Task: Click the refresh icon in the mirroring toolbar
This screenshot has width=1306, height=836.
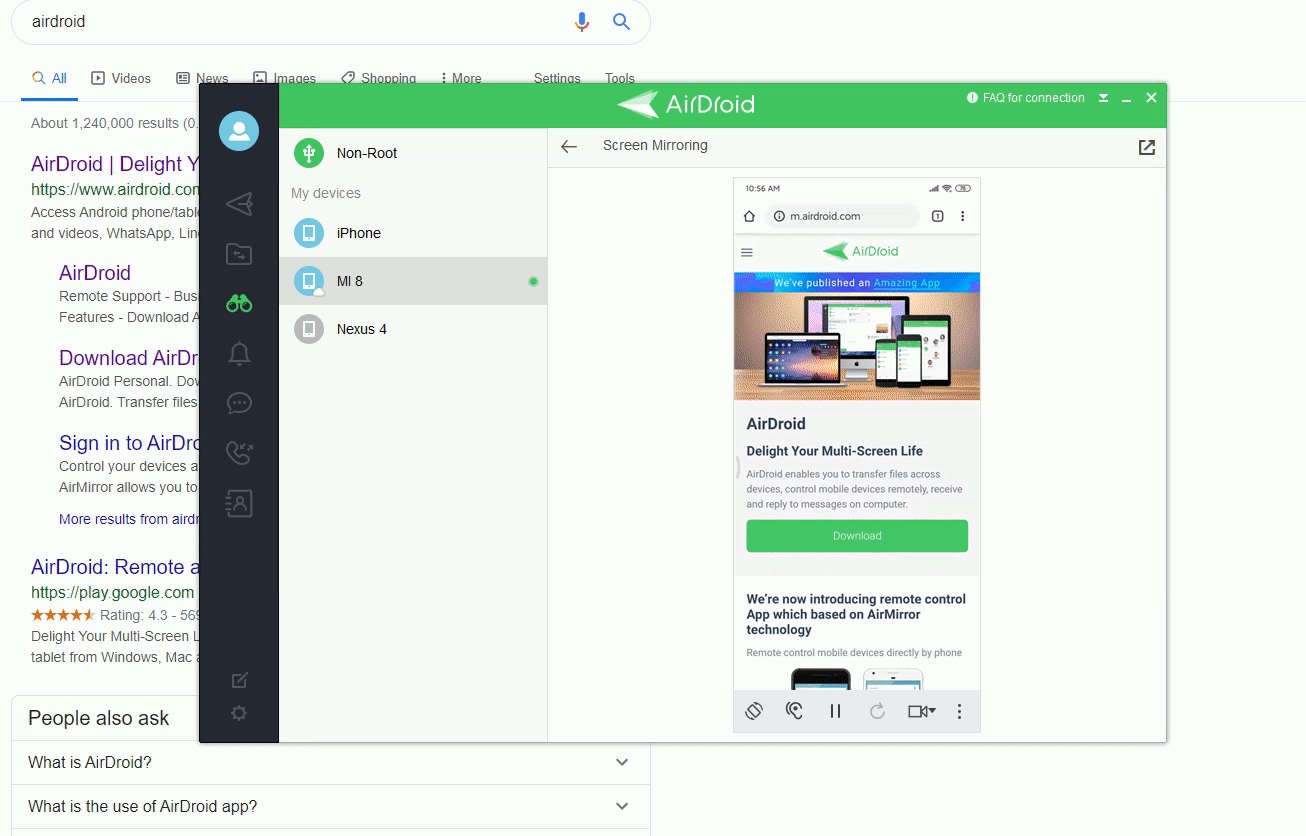Action: coord(877,711)
